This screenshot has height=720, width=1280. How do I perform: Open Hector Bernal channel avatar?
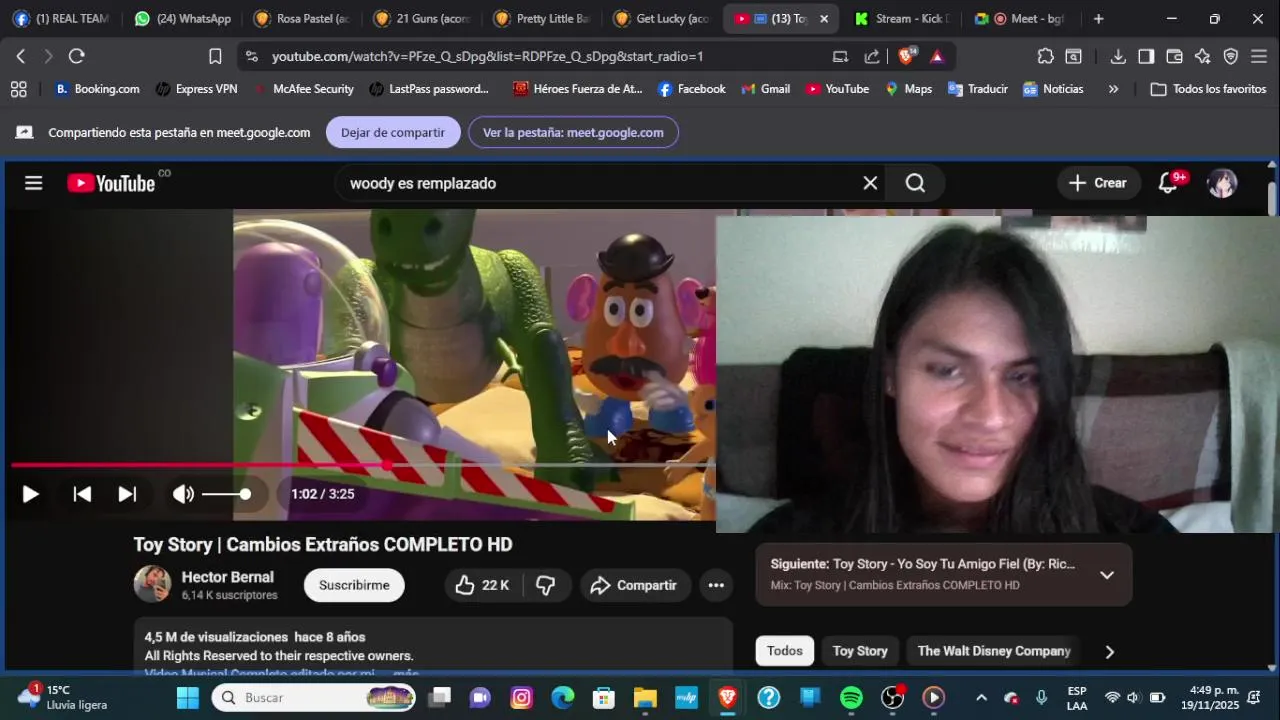152,584
